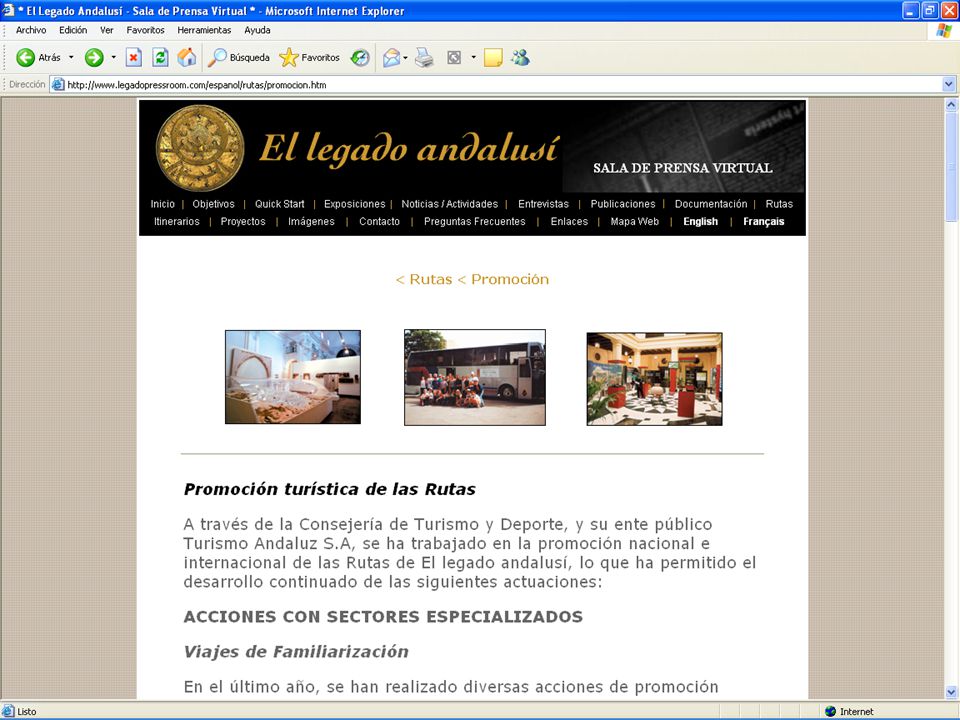
Task: Click 'ACCIONES CON SECTORES ESPECIALIZADOS' text
Action: tap(383, 617)
